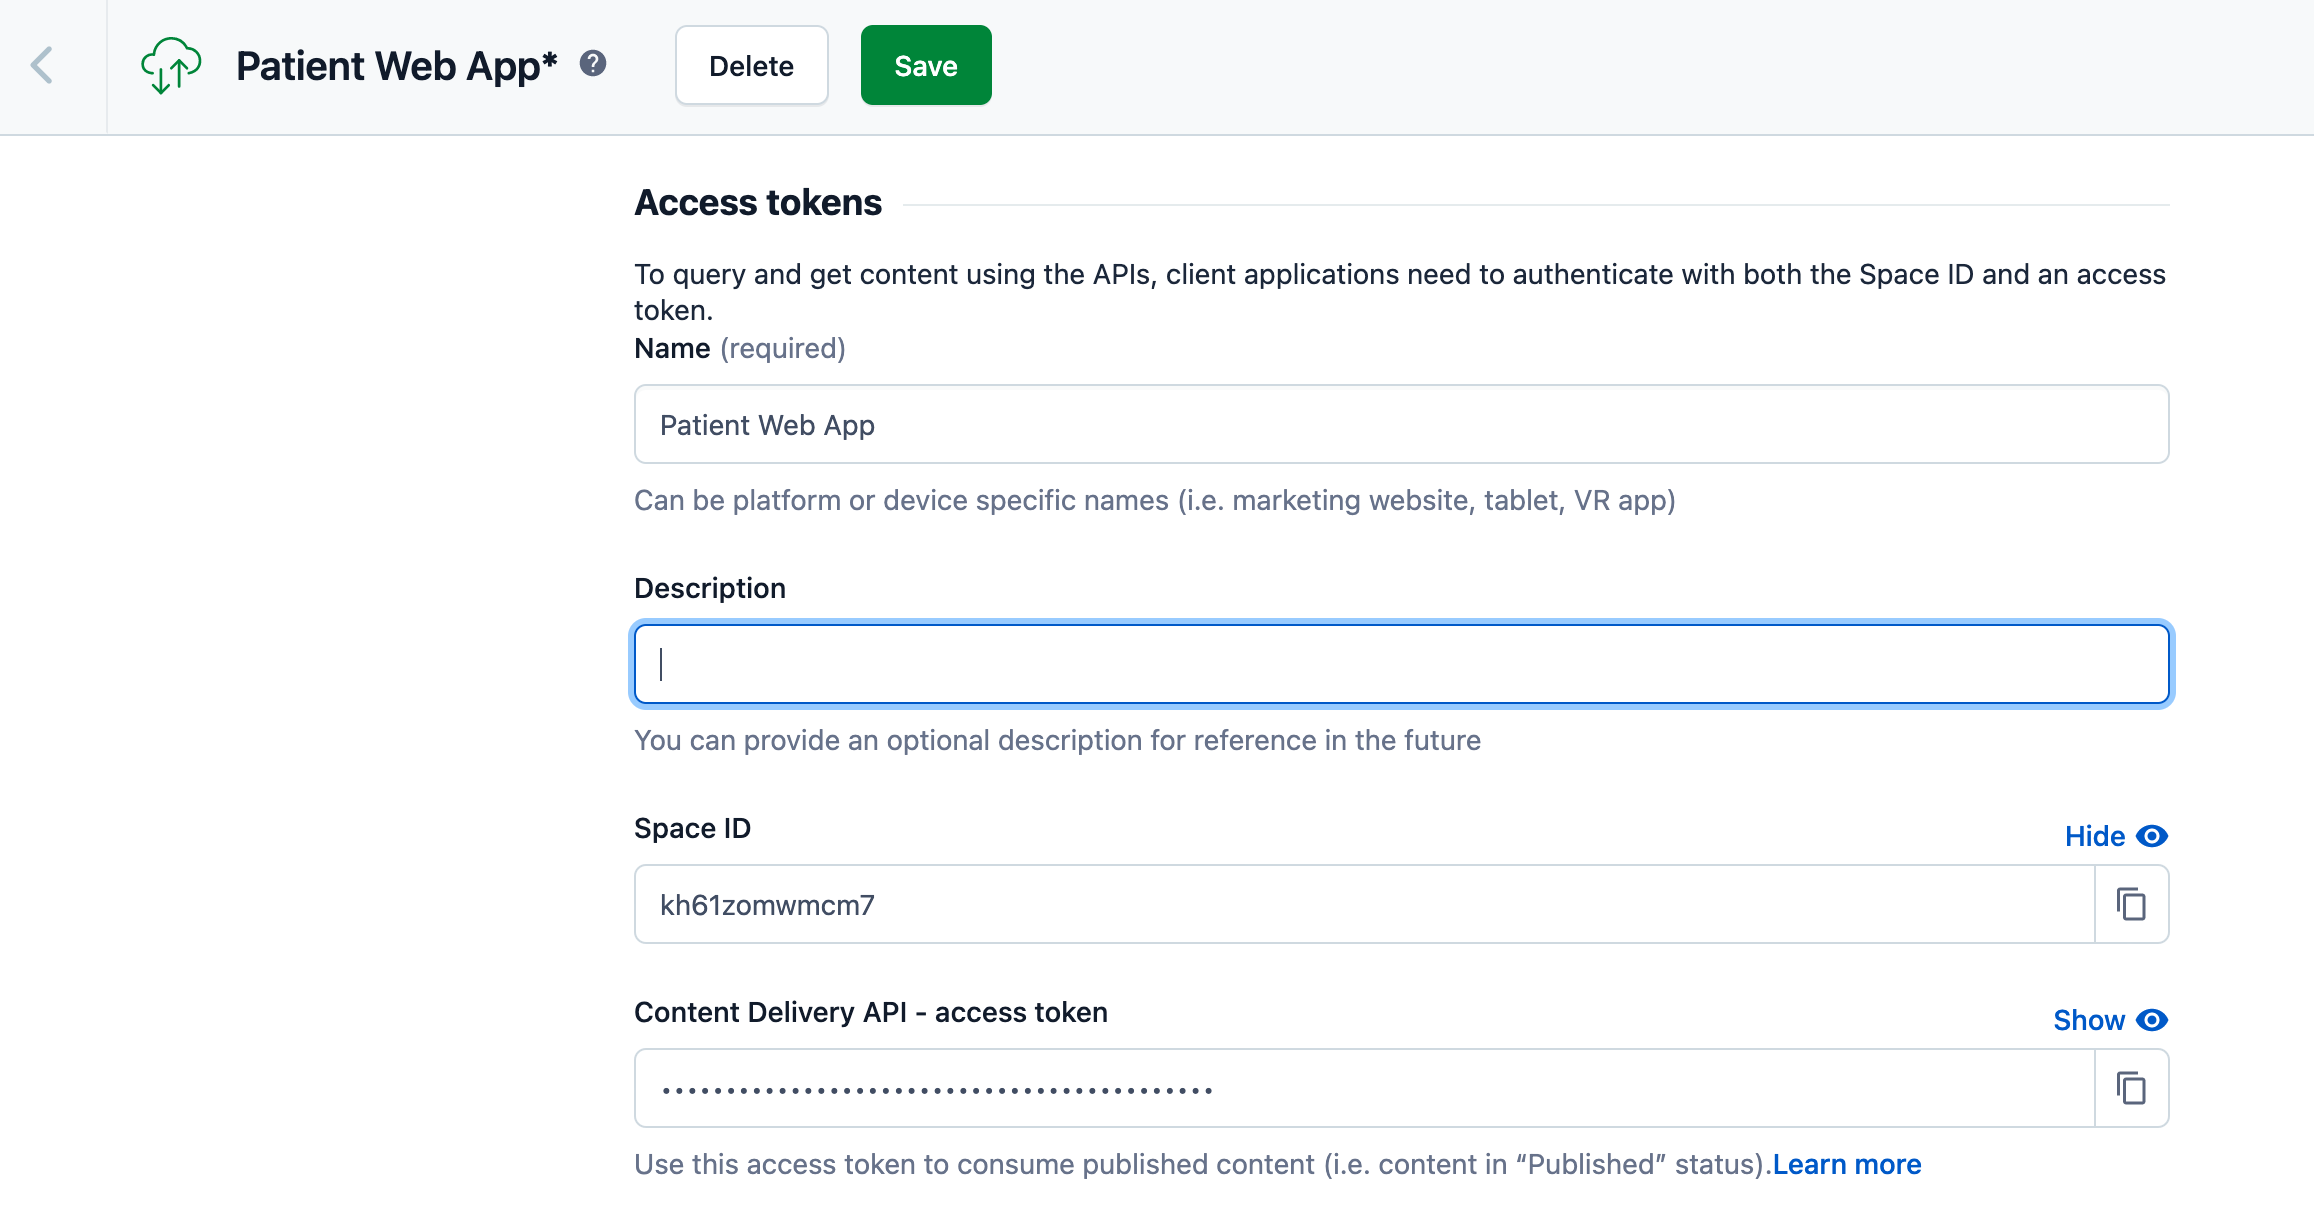The height and width of the screenshot is (1212, 2314).
Task: Click into the Description text field
Action: (x=1400, y=665)
